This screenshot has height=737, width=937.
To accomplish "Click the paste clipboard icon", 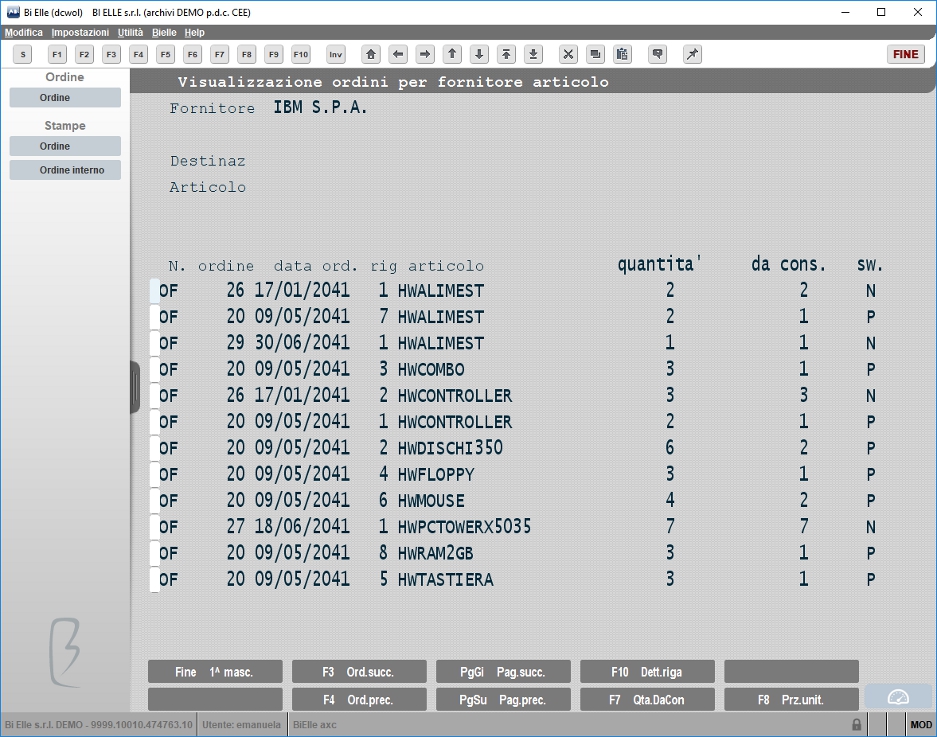I will click(622, 54).
